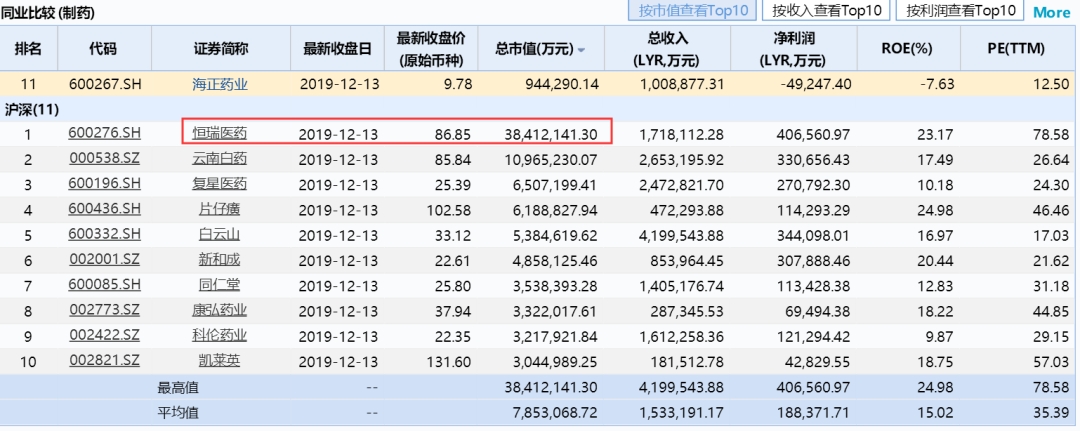Open the 白云山 security link

point(220,234)
